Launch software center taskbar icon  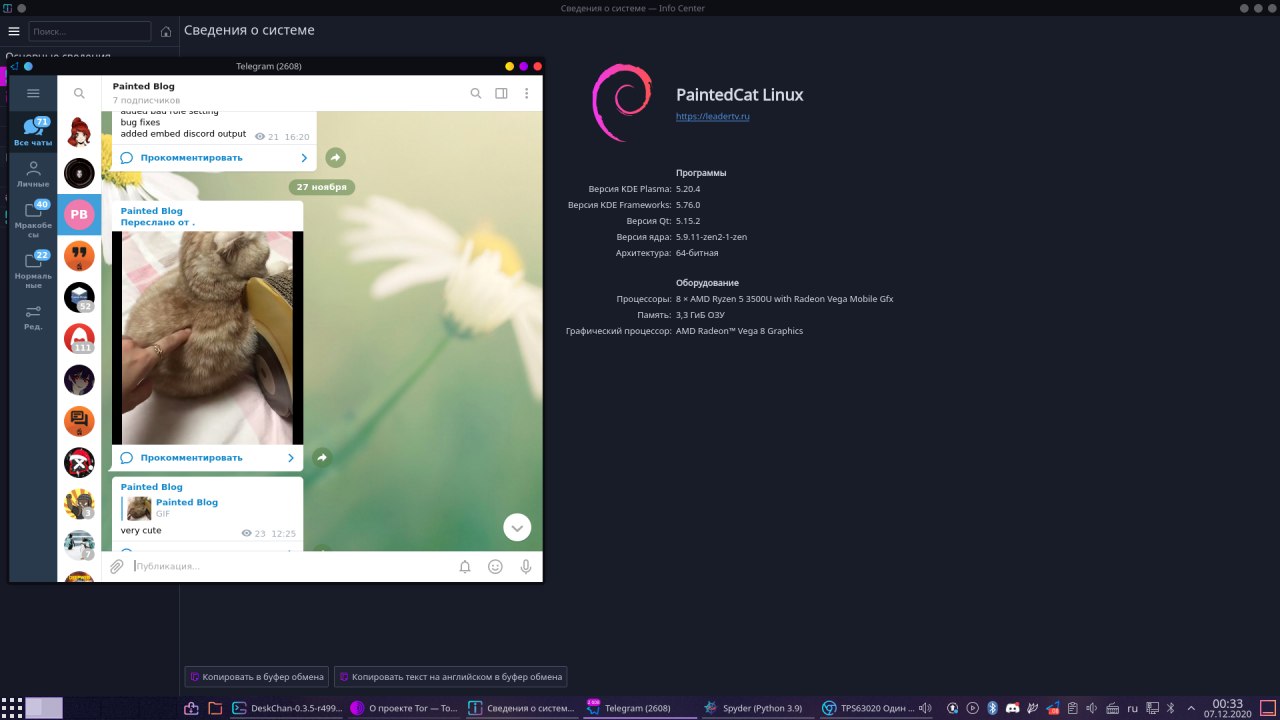[192, 708]
